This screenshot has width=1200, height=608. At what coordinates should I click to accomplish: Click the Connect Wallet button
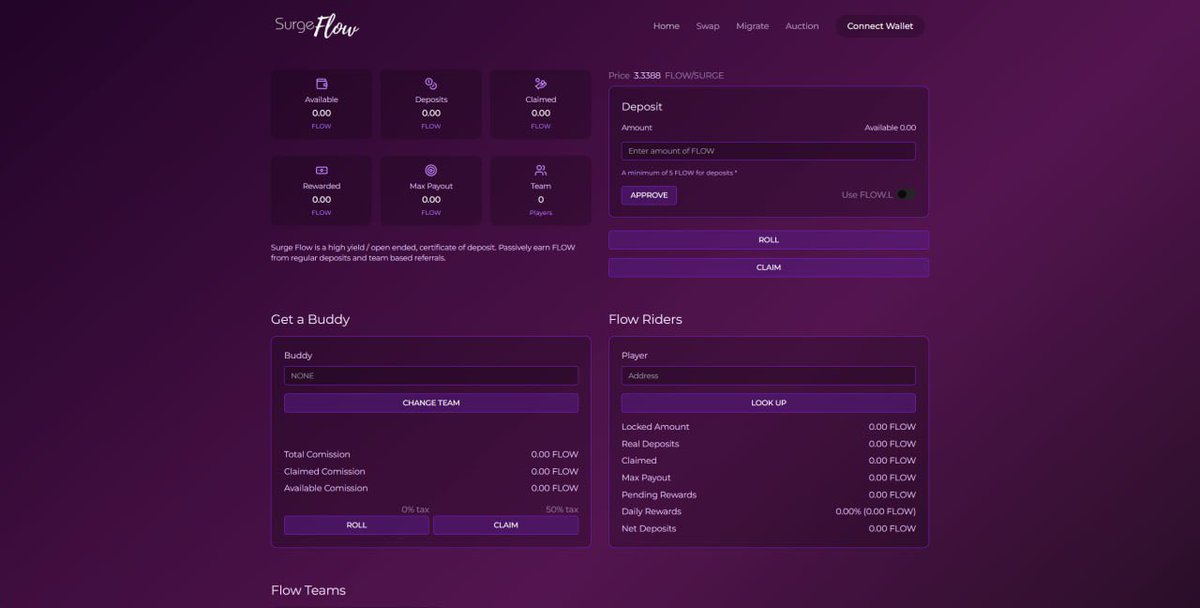click(880, 26)
